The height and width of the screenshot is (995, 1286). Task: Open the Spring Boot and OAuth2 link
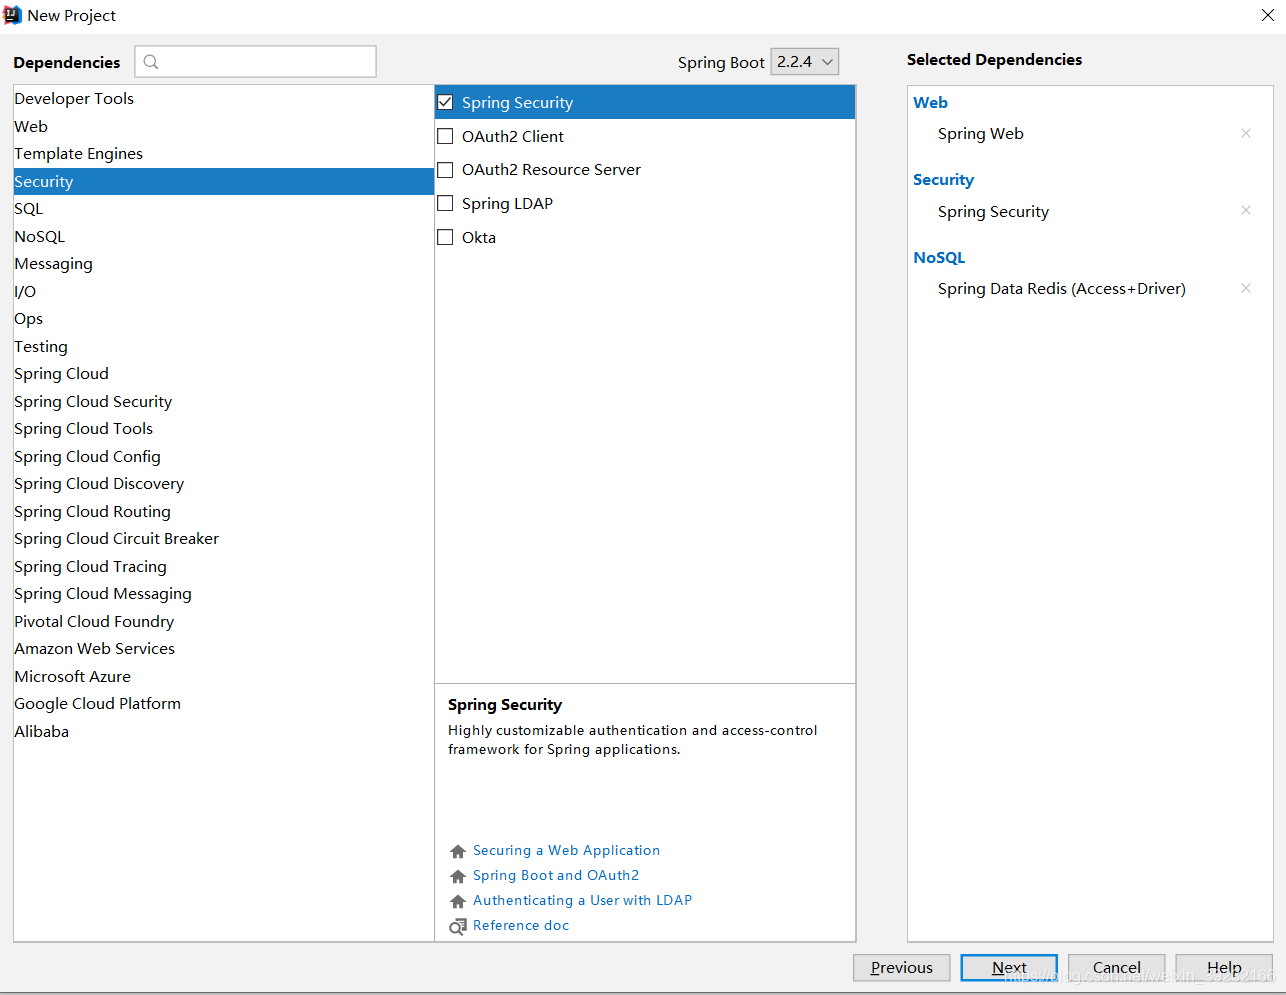[x=556, y=875]
